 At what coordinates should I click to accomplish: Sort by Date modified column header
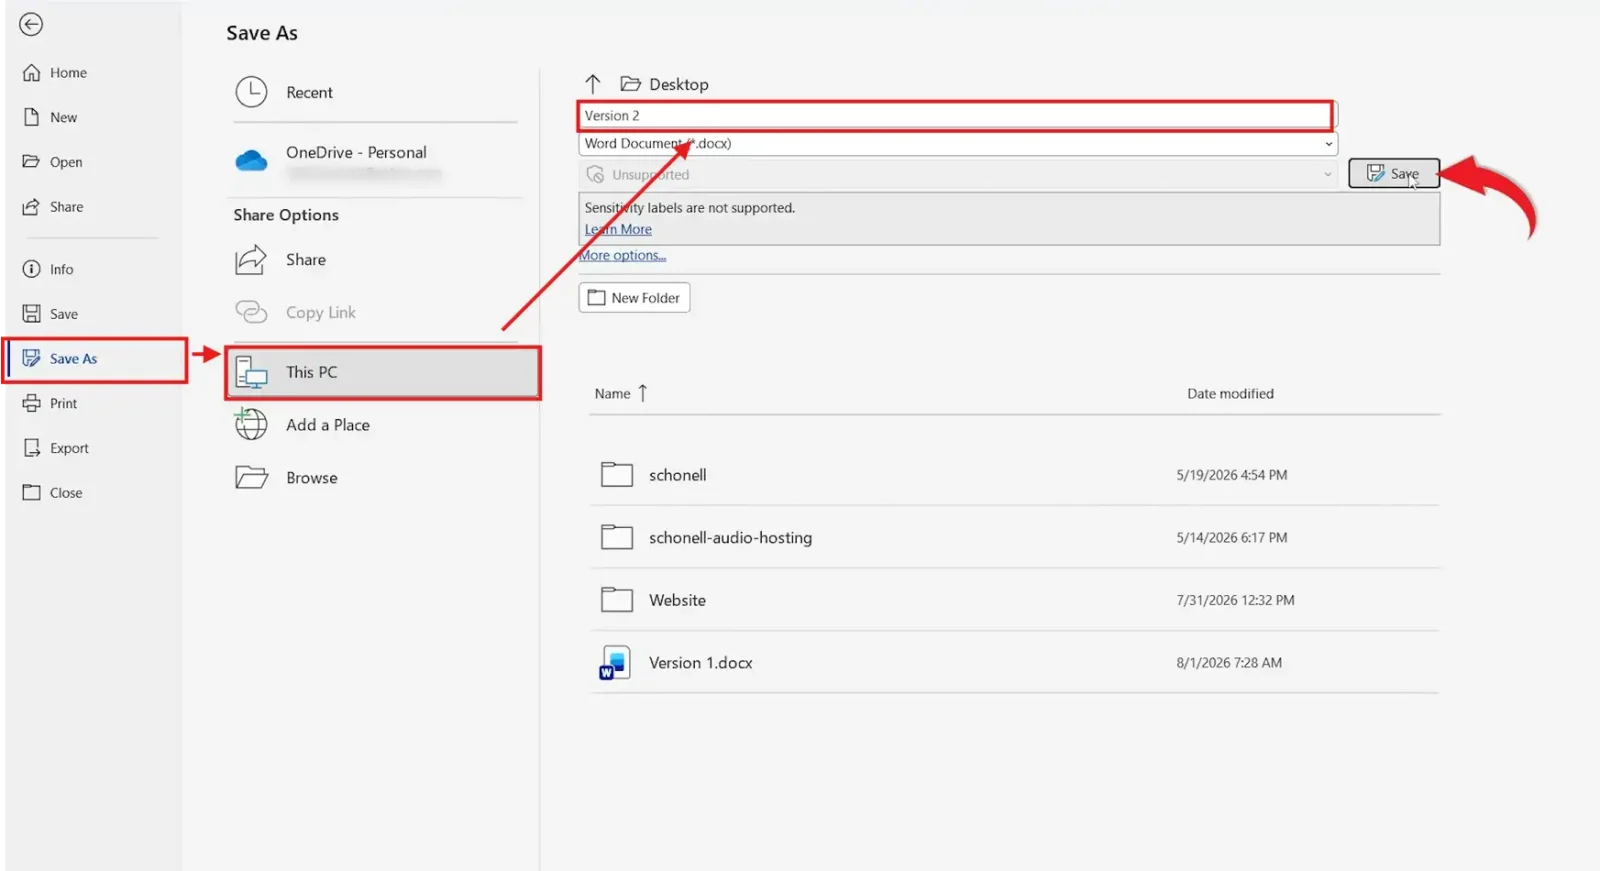point(1230,394)
